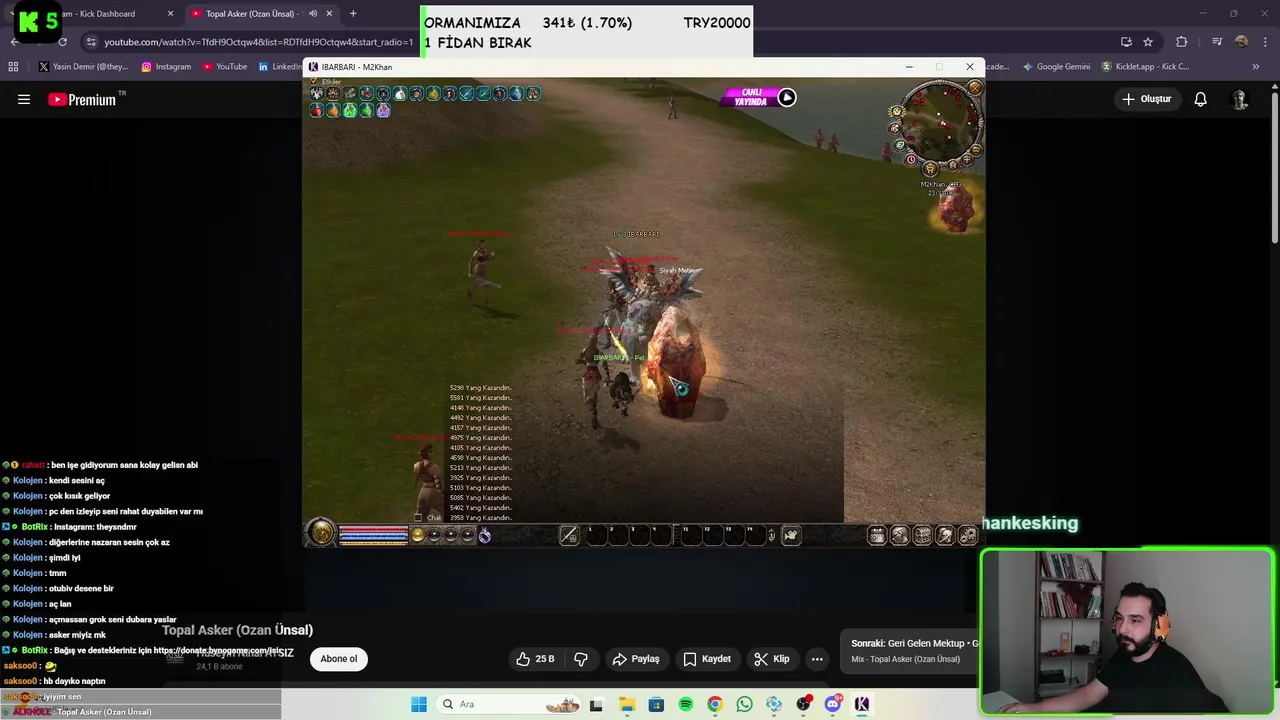The height and width of the screenshot is (720, 1280).
Task: Click the youtube.com address bar
Action: [x=257, y=42]
